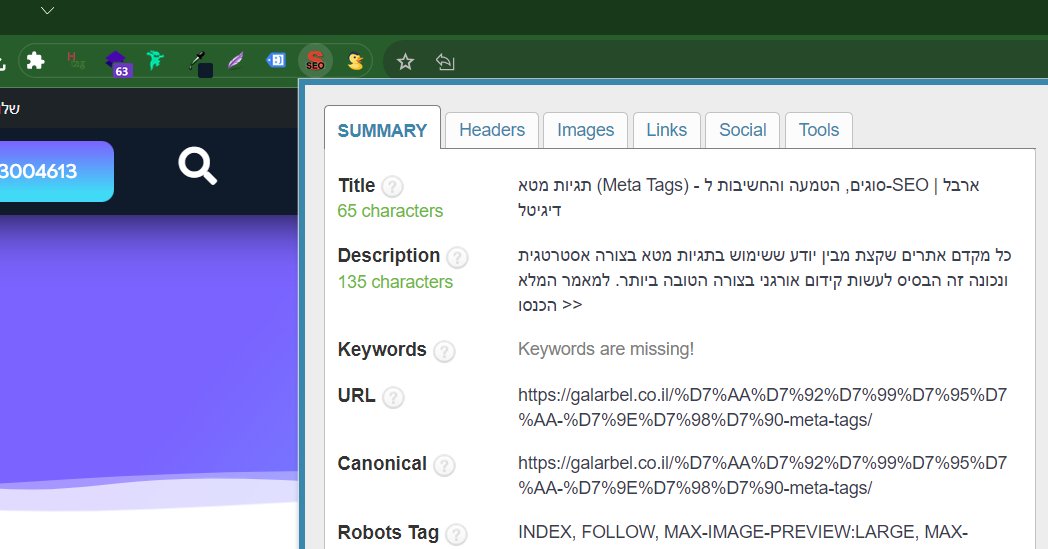Click the 'Title' field label
Image resolution: width=1048 pixels, height=549 pixels.
point(357,185)
